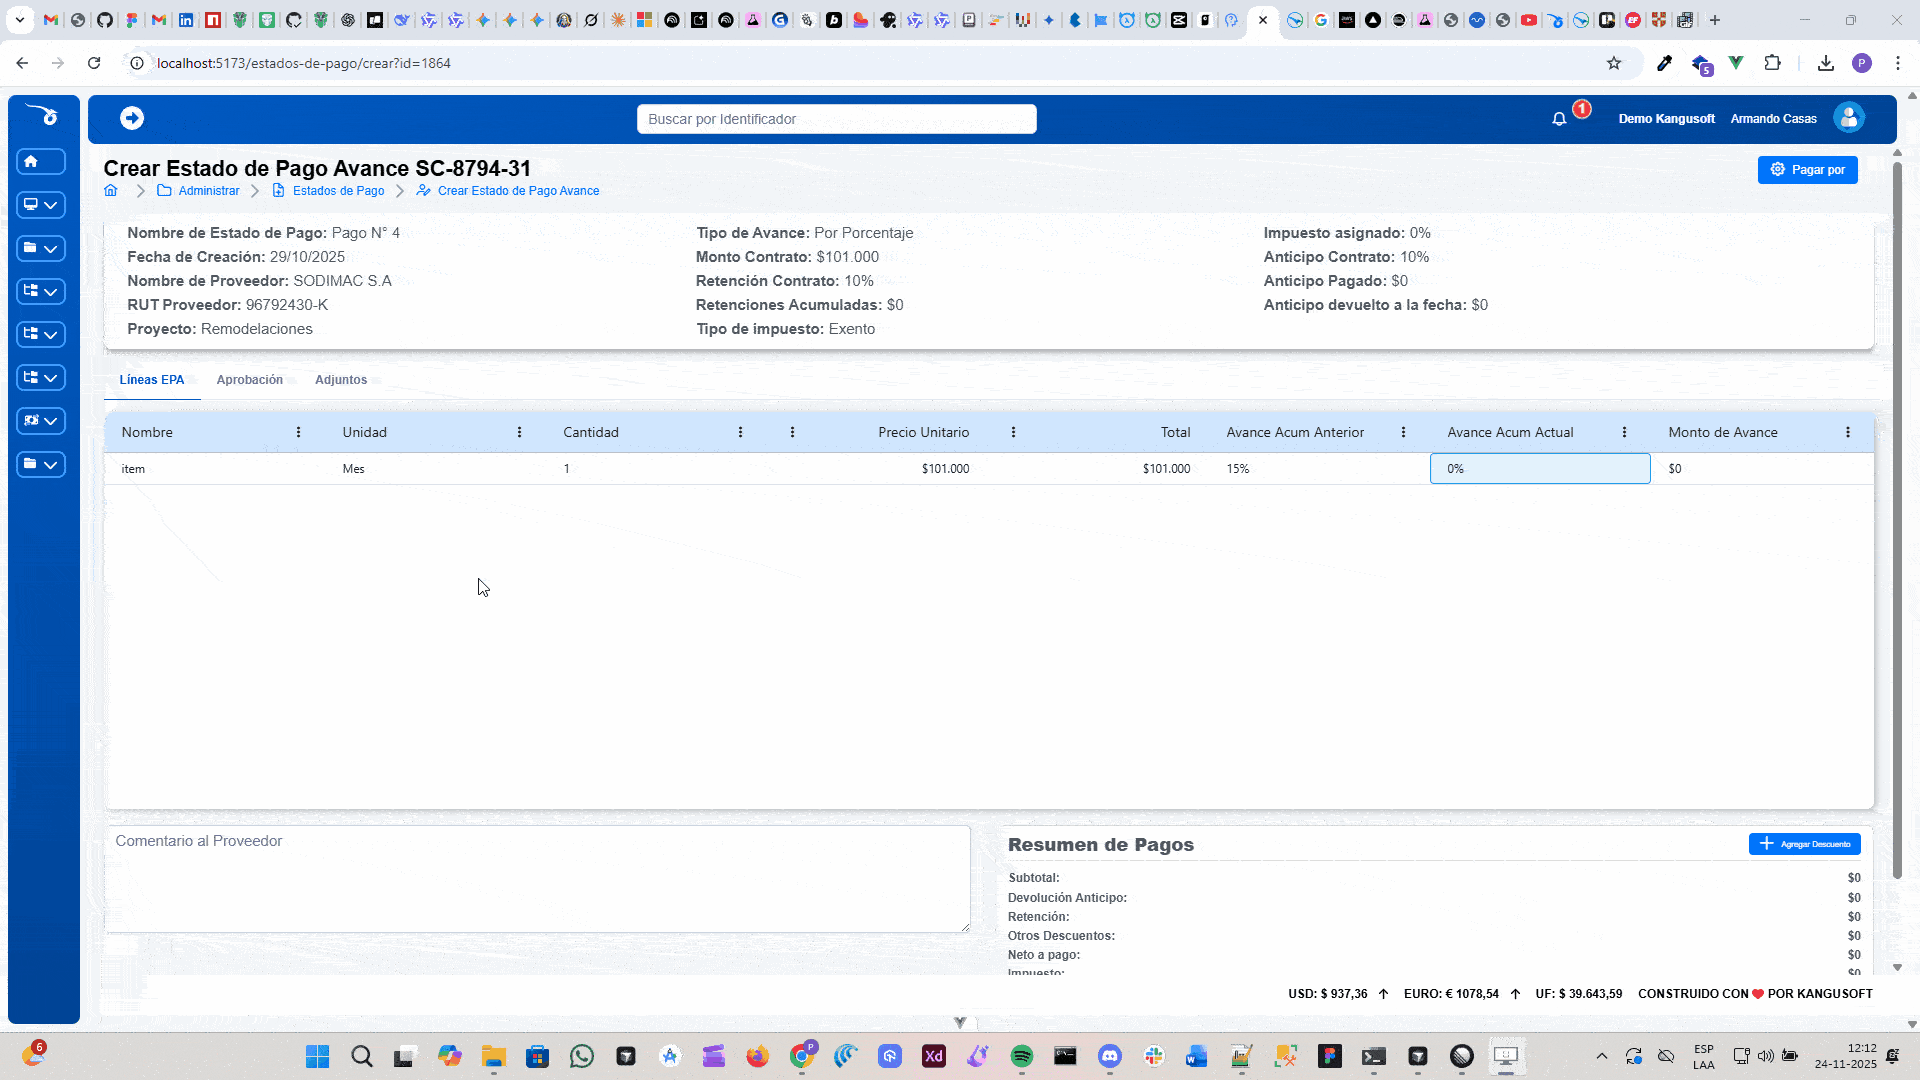Go back with the browser back arrow

[22, 63]
